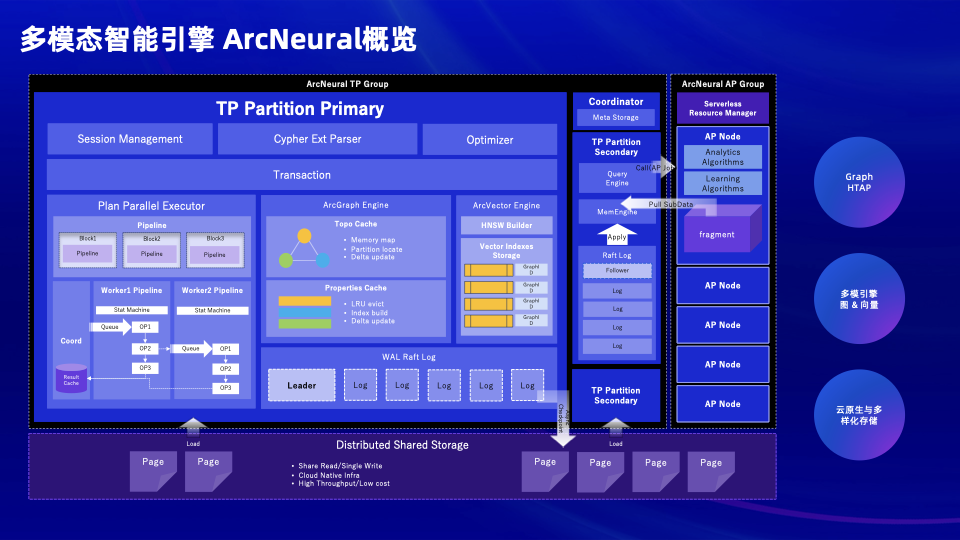Click the Serverless Resource Manager box
Screen dimensions: 960x540
point(722,108)
